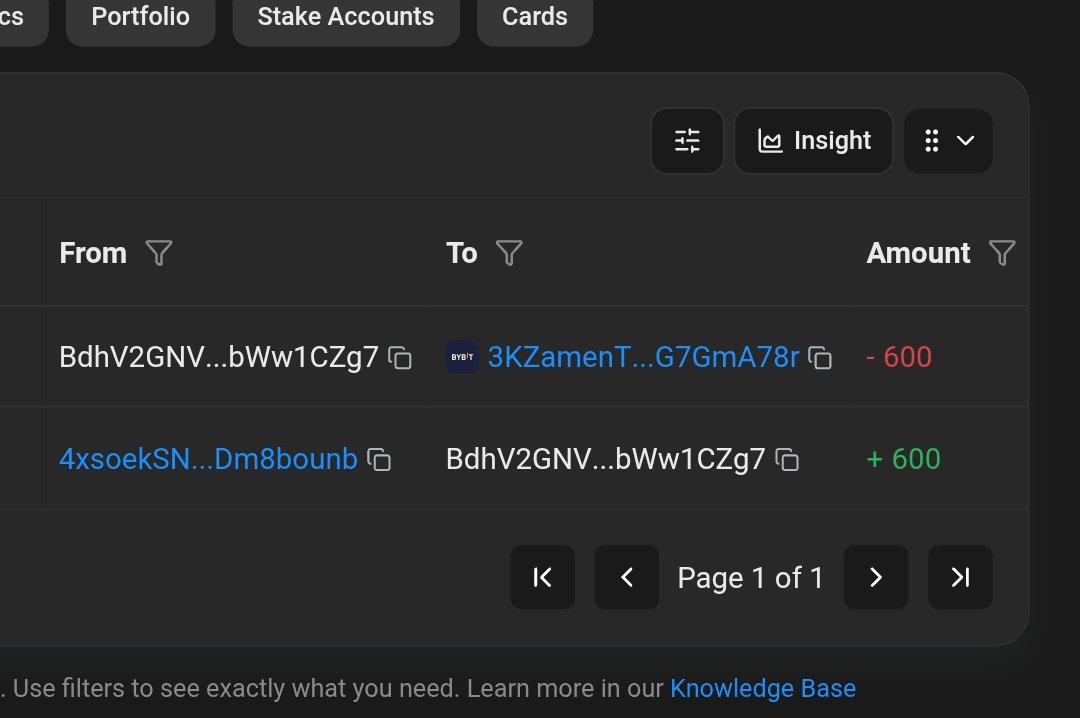1080x718 pixels.
Task: Filter the To column
Action: point(509,253)
